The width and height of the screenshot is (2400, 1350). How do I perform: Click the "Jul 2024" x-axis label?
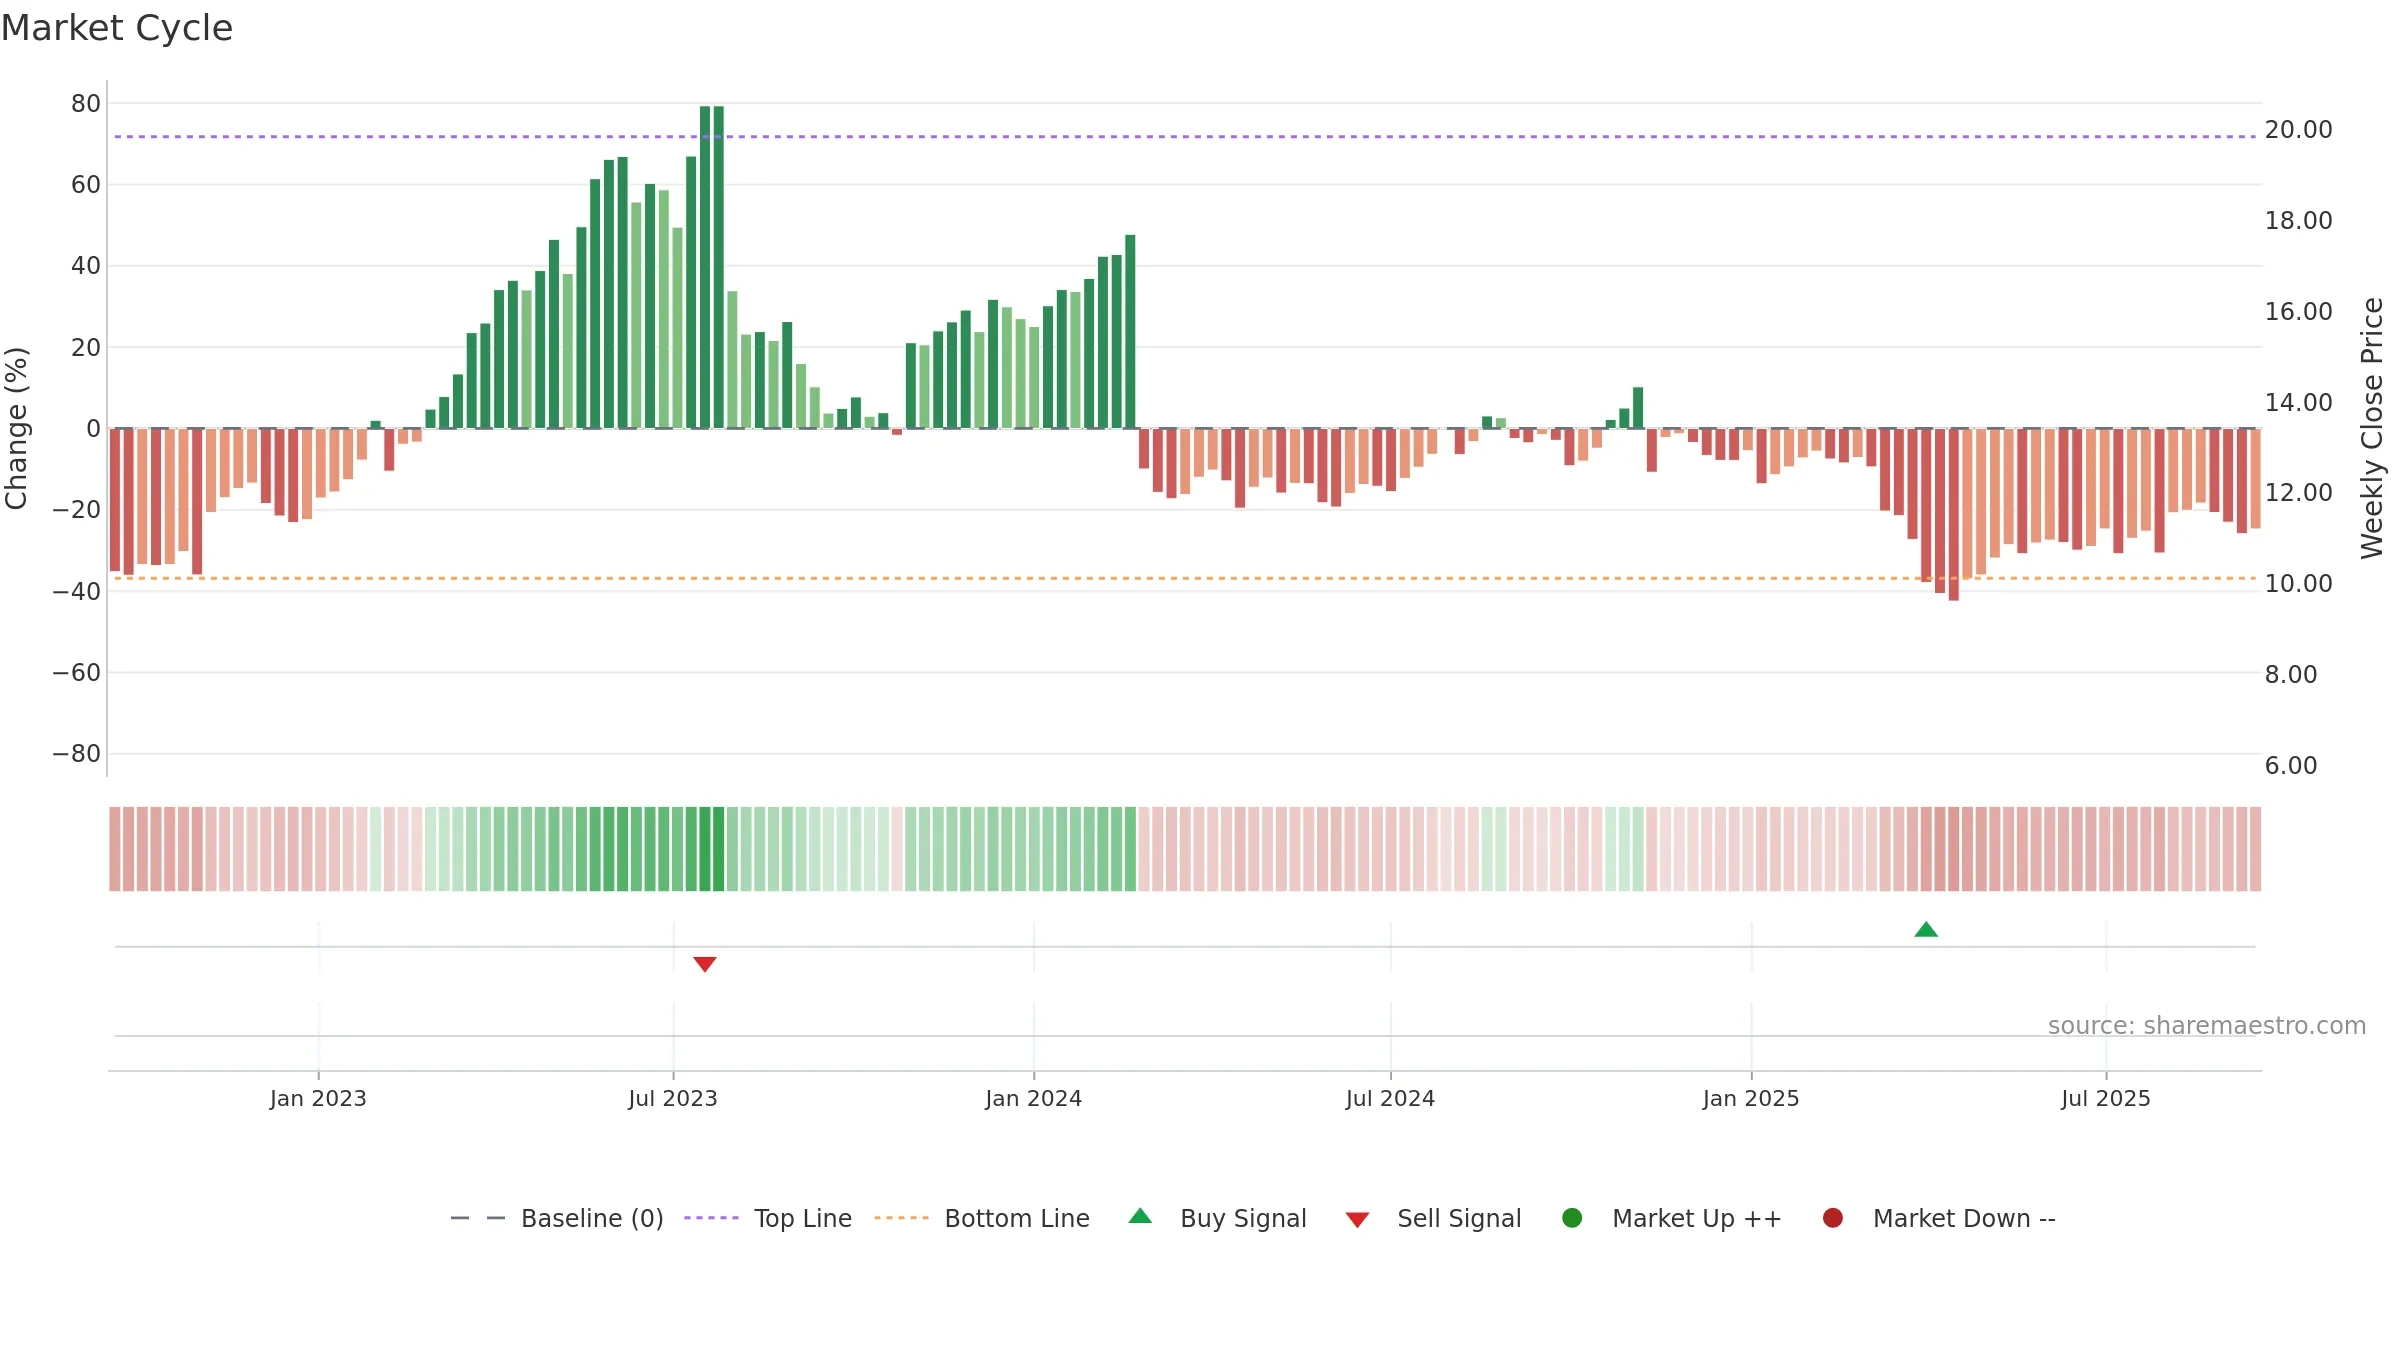coord(1390,1099)
